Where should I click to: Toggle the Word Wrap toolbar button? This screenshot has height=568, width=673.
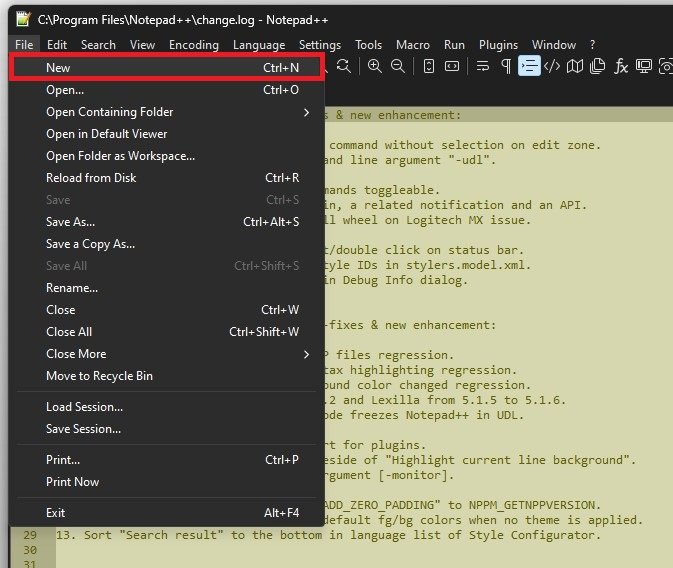(483, 66)
